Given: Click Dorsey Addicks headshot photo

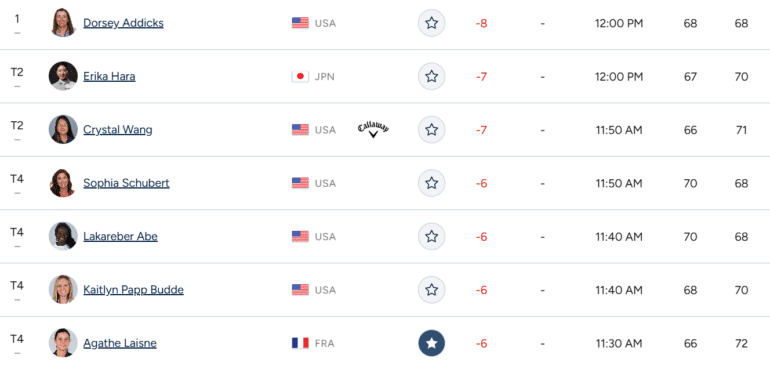Looking at the screenshot, I should 63,23.
